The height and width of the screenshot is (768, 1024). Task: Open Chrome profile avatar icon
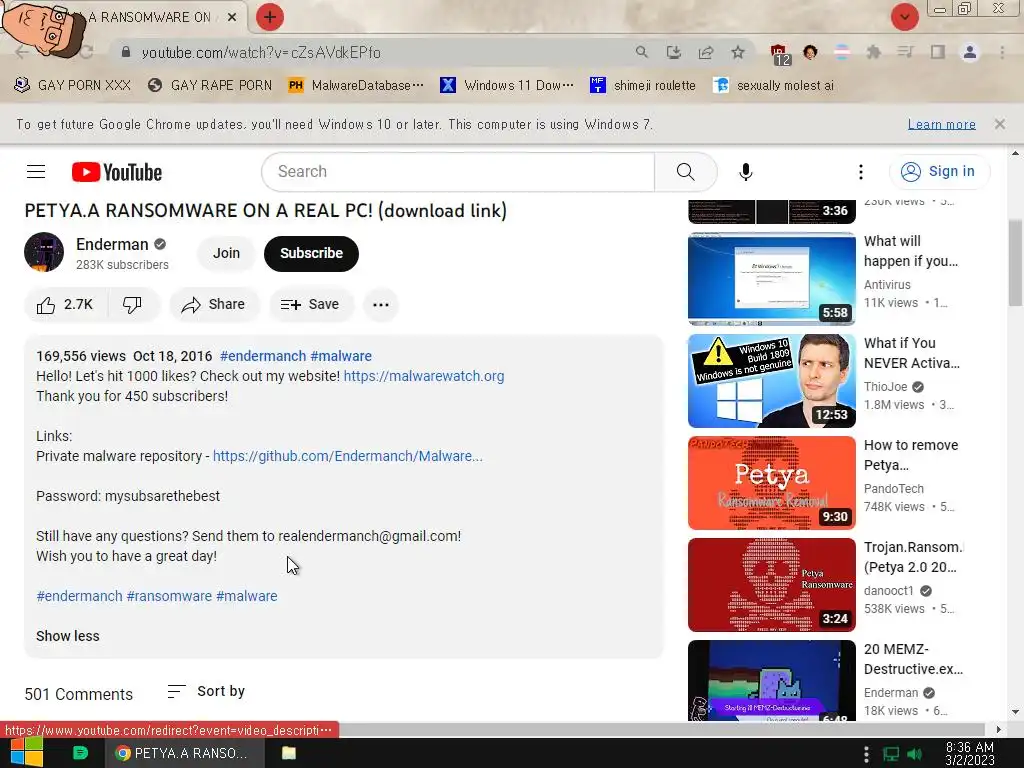click(970, 52)
